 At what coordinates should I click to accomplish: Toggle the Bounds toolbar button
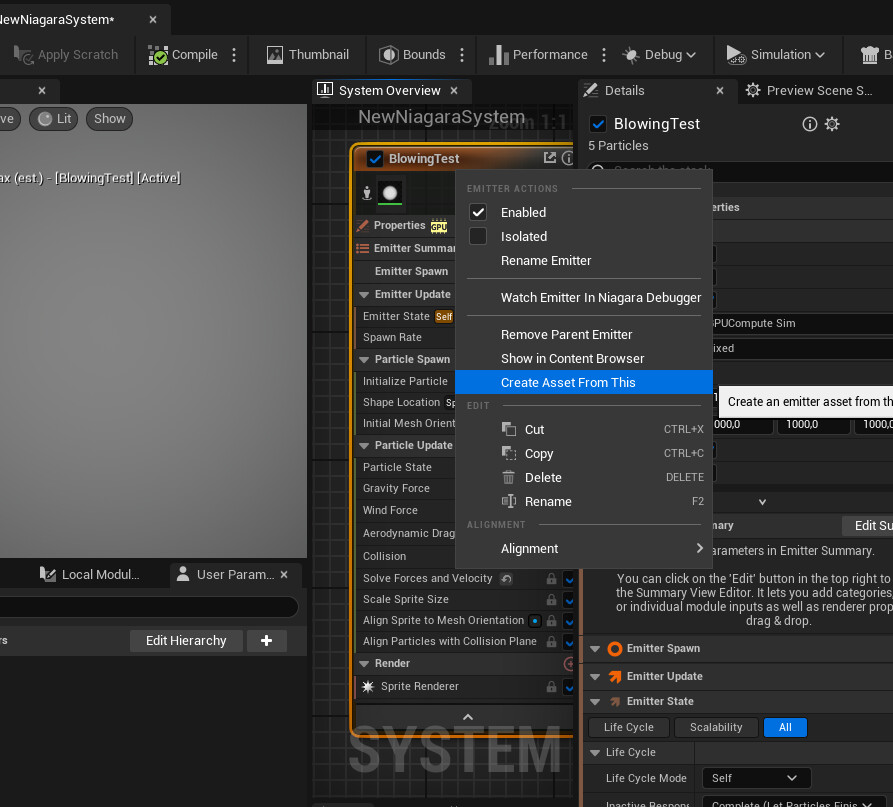412,55
